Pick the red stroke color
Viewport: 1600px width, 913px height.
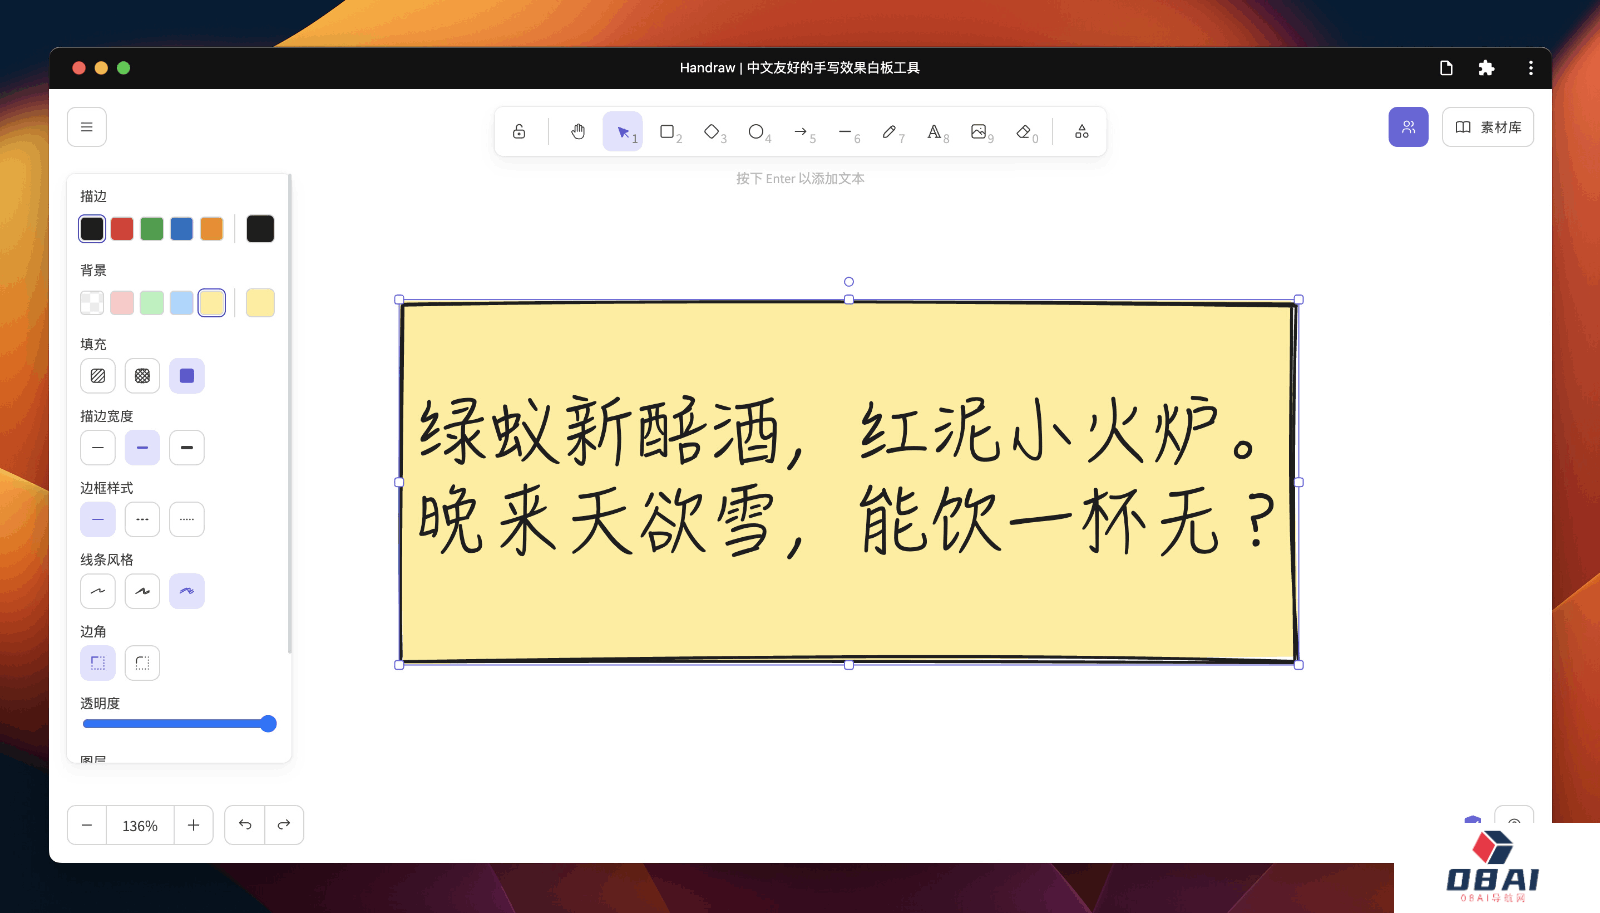[x=122, y=229]
